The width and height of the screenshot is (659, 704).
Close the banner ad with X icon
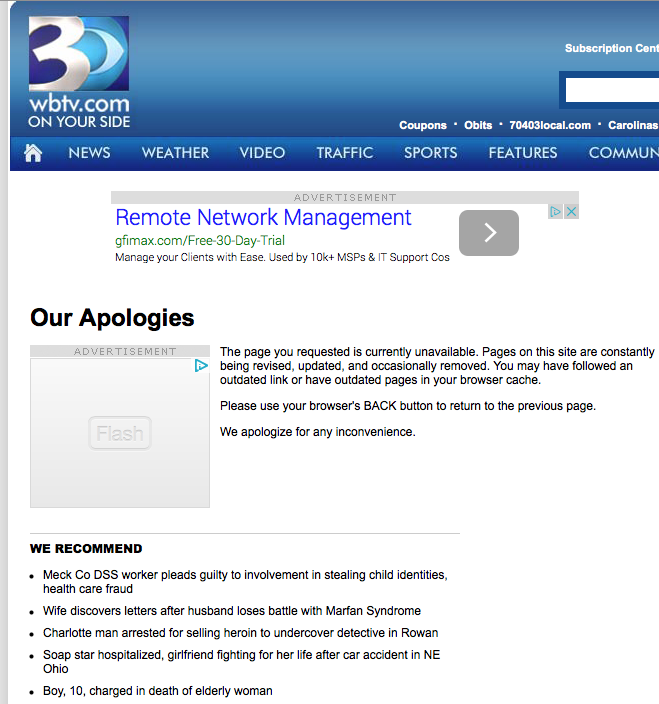click(572, 212)
